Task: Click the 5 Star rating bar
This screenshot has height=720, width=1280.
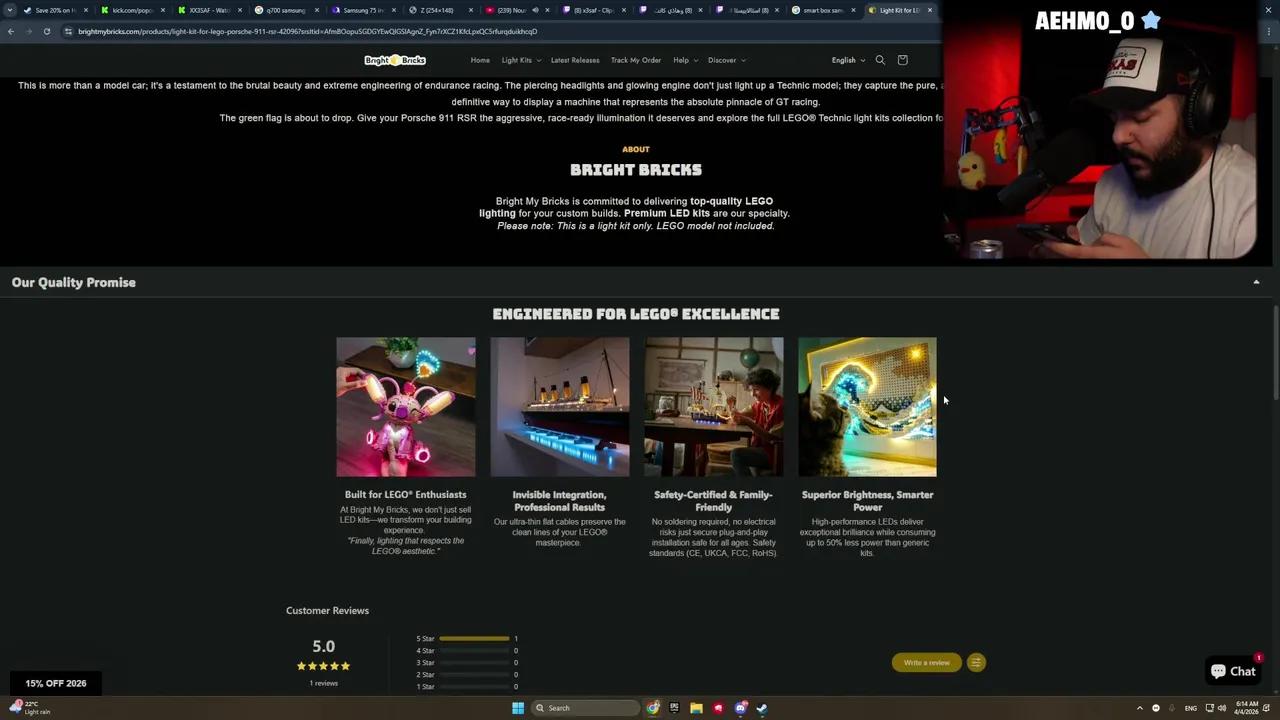Action: 474,638
